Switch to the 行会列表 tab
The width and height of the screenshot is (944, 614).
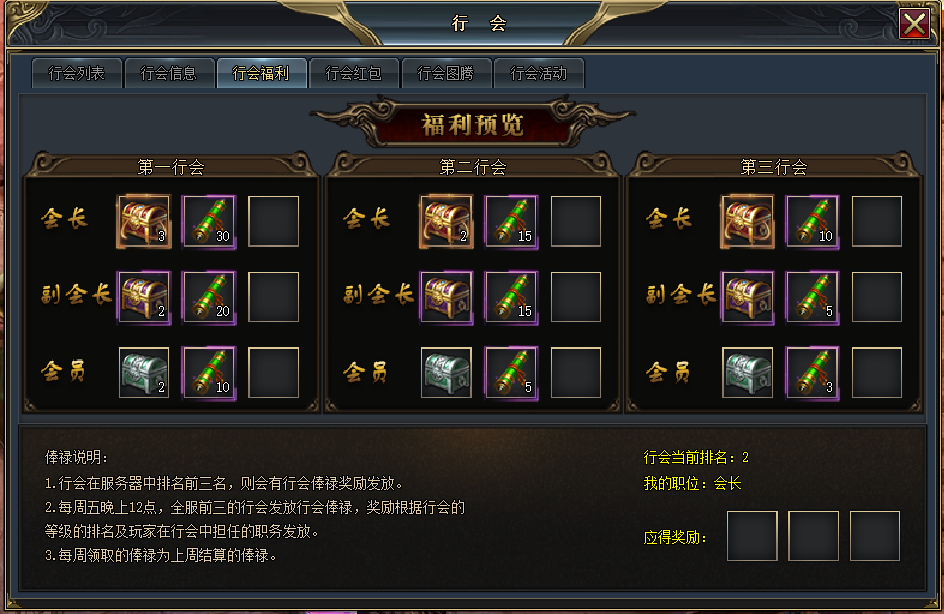76,73
